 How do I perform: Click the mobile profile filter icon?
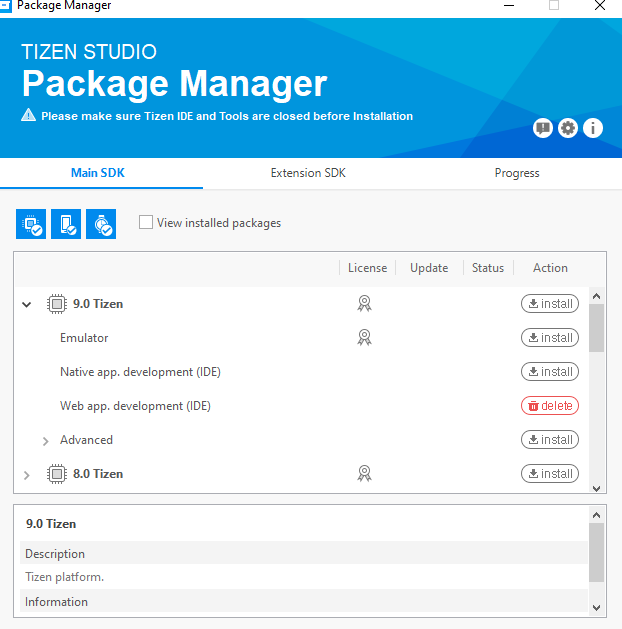pyautogui.click(x=66, y=224)
